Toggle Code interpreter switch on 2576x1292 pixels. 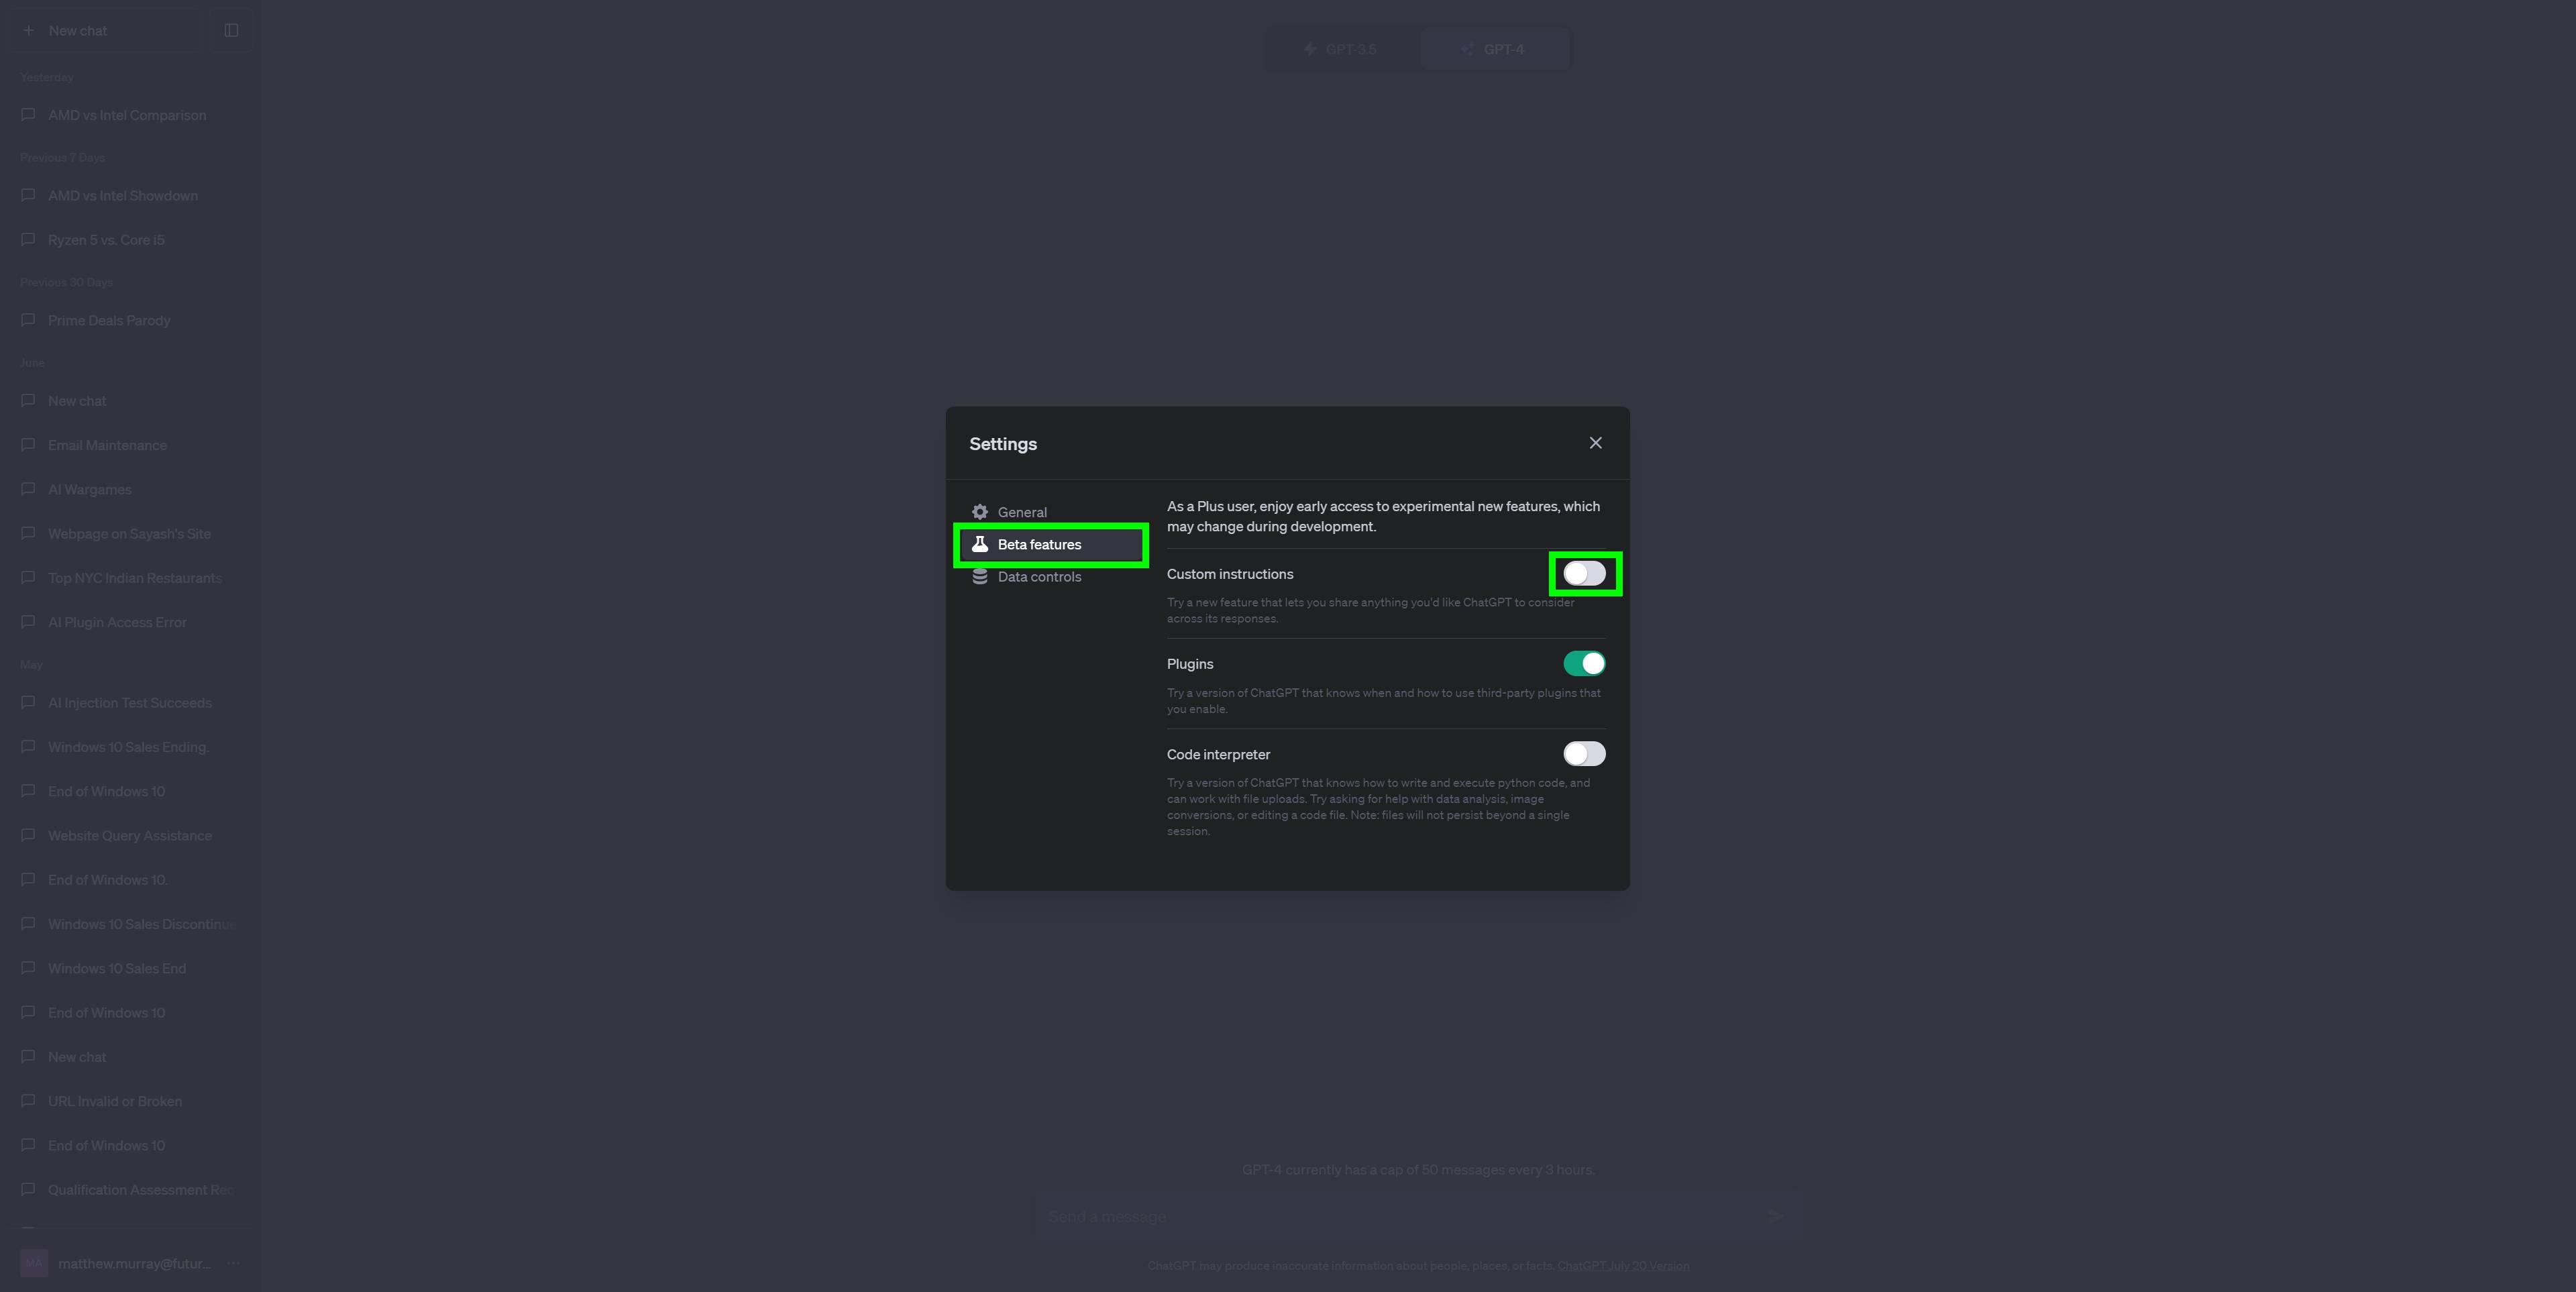click(1582, 753)
